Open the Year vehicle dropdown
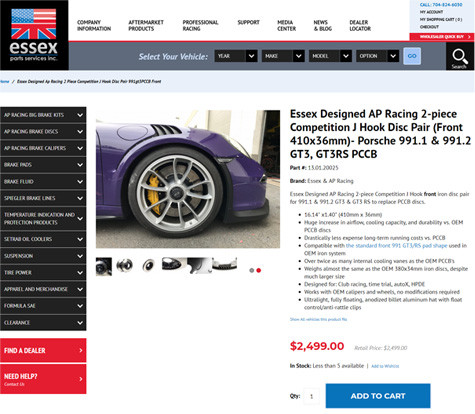 (x=236, y=56)
